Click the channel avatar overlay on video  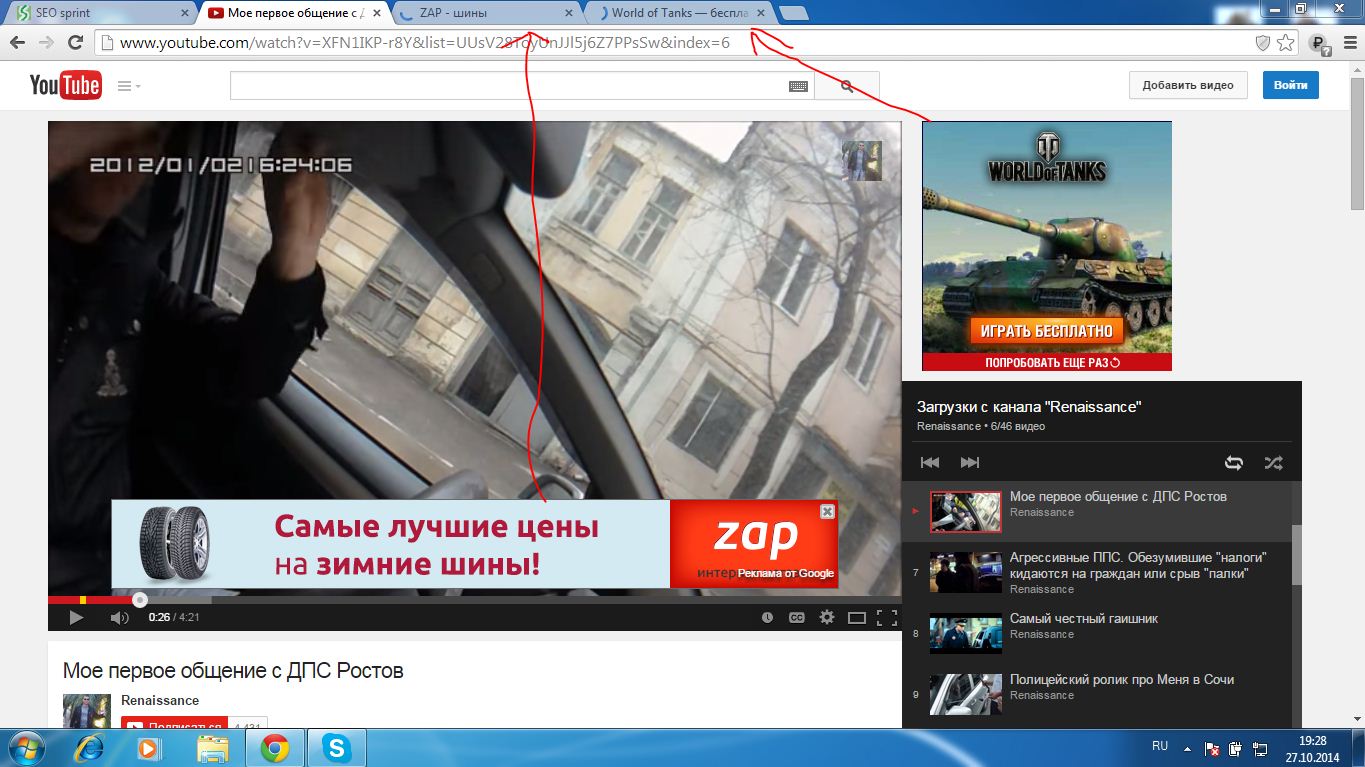point(862,160)
